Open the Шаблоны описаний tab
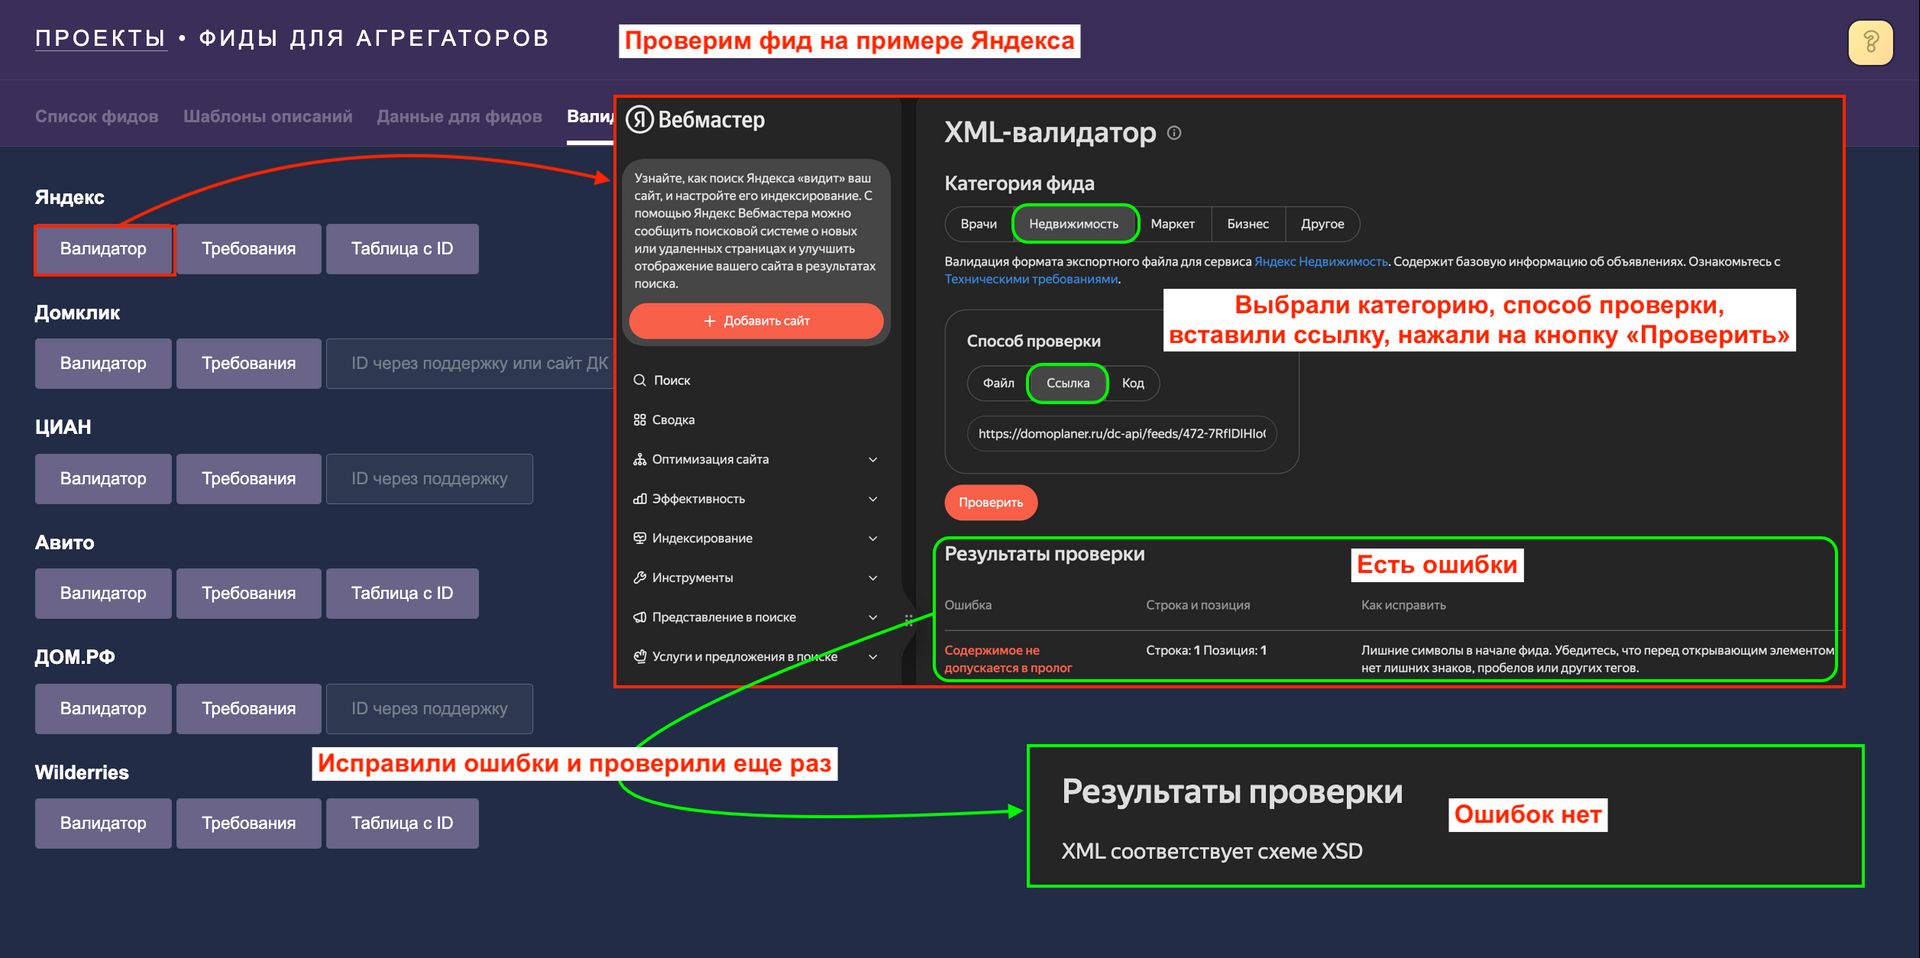This screenshot has height=958, width=1920. click(268, 116)
